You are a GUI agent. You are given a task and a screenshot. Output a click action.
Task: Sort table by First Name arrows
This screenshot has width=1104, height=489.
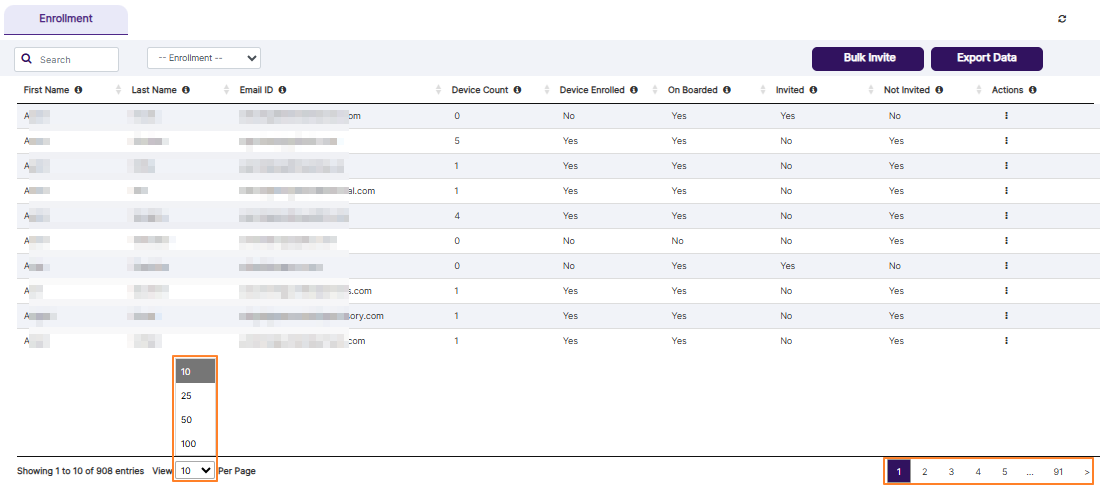coord(118,90)
